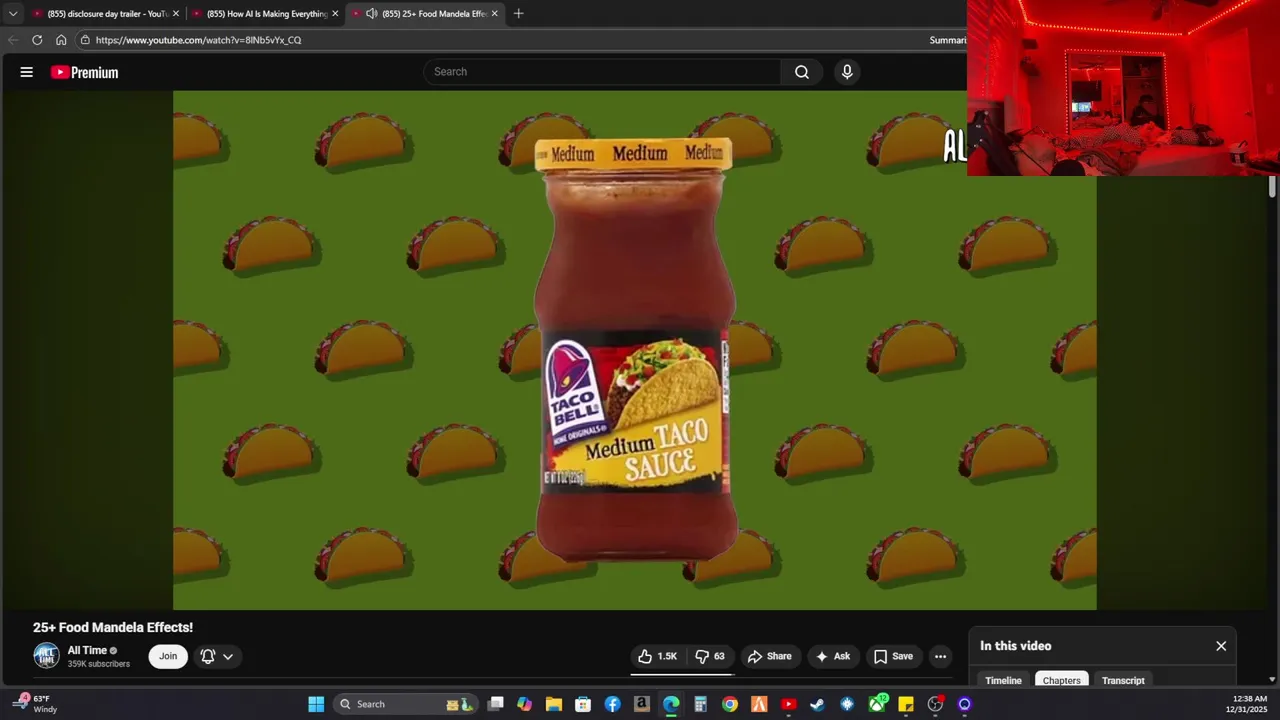1280x720 pixels.
Task: Open the YouTube hamburger guide menu
Action: pos(27,72)
